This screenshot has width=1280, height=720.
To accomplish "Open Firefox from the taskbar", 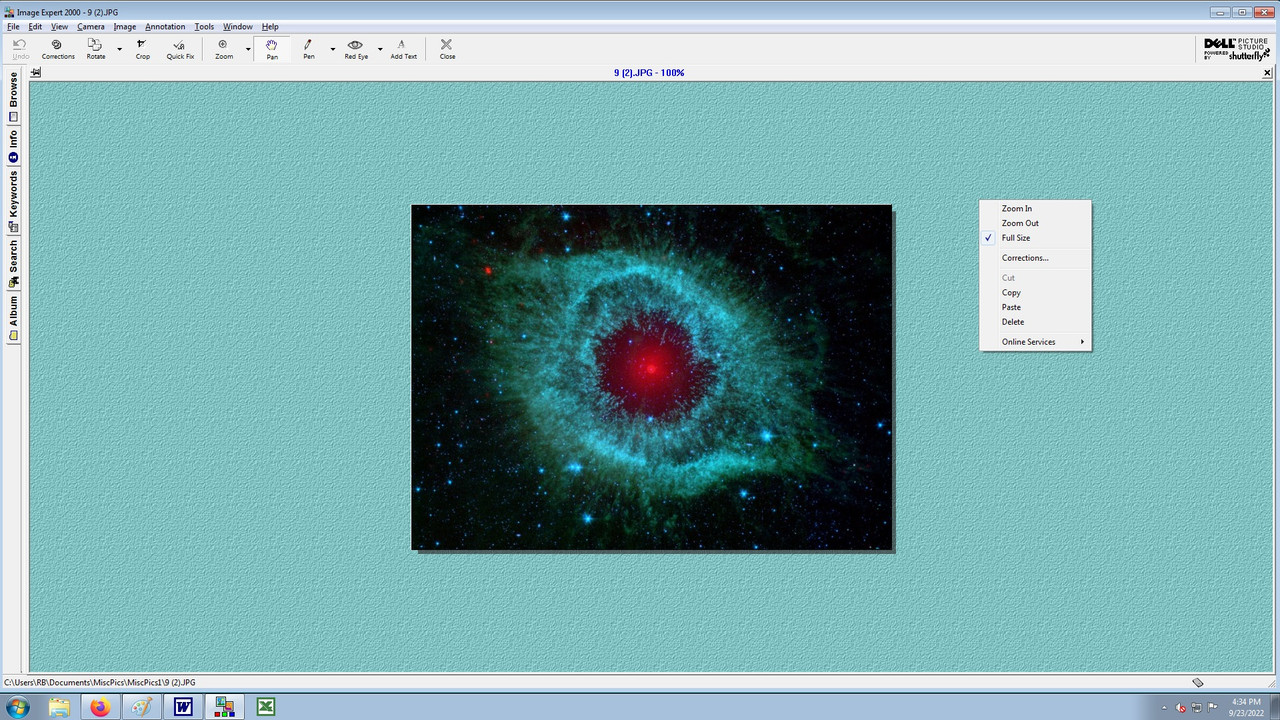I will pyautogui.click(x=100, y=707).
